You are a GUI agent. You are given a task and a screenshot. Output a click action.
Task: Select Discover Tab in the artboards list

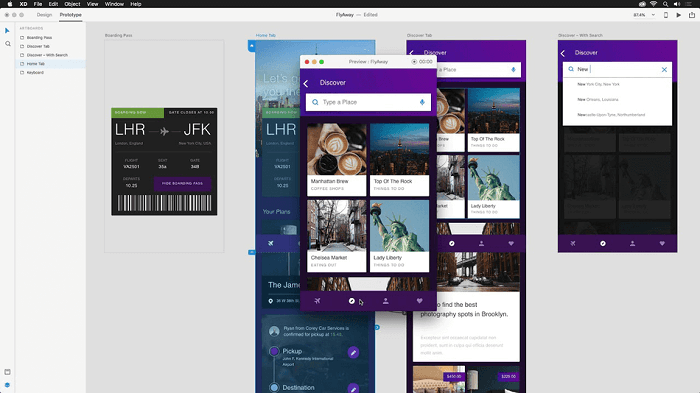38,46
